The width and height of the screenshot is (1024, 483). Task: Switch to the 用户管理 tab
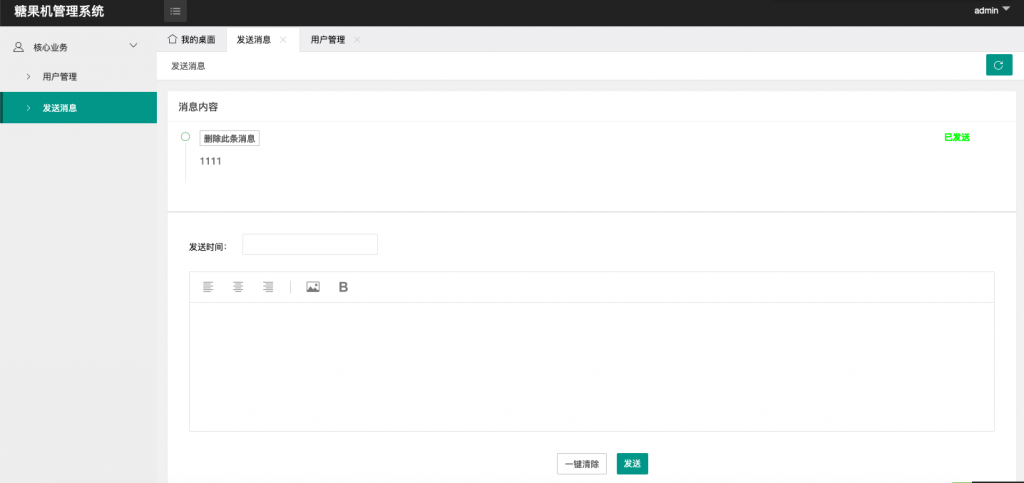click(336, 40)
